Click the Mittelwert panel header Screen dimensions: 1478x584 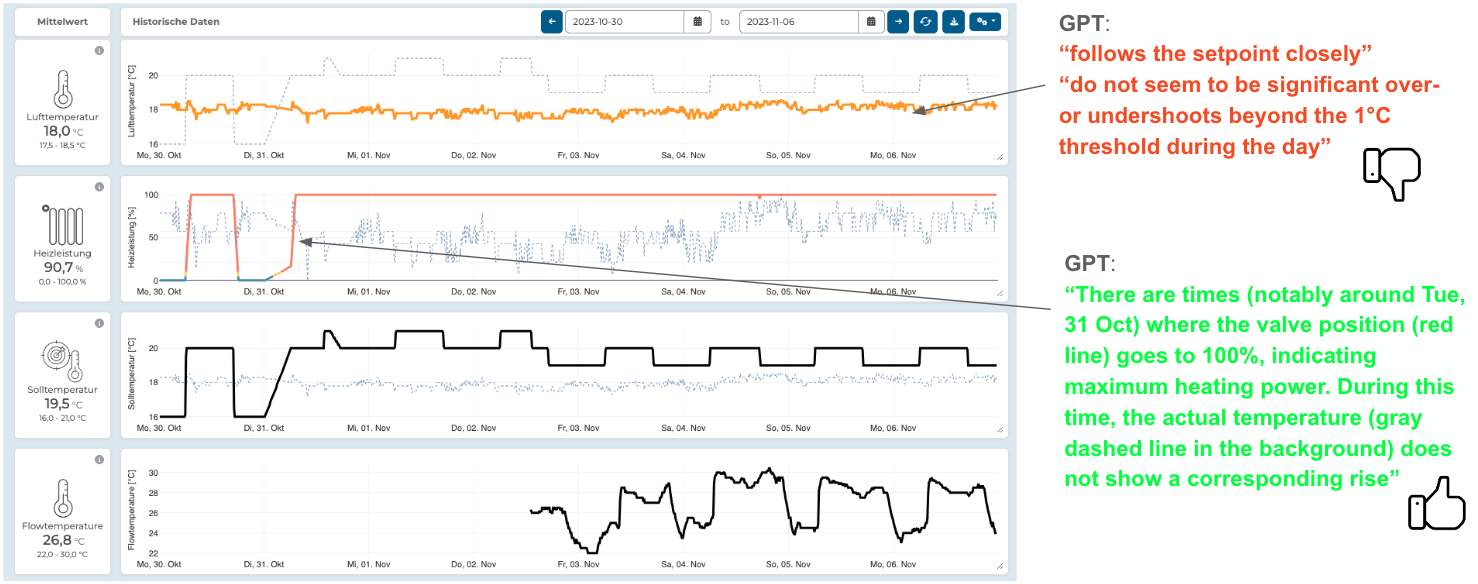62,21
